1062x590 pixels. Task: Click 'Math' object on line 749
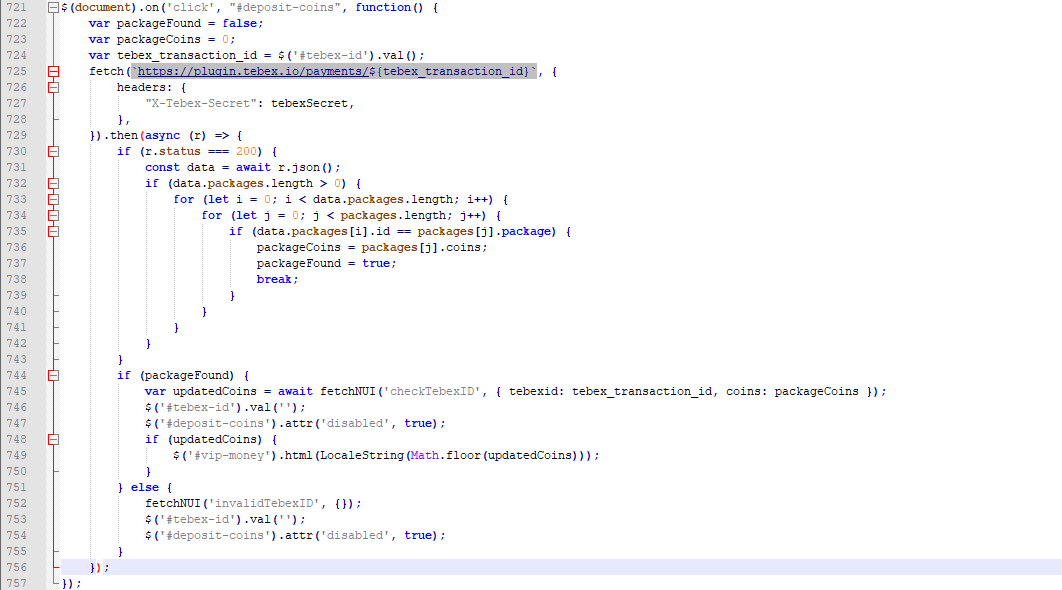[425, 455]
